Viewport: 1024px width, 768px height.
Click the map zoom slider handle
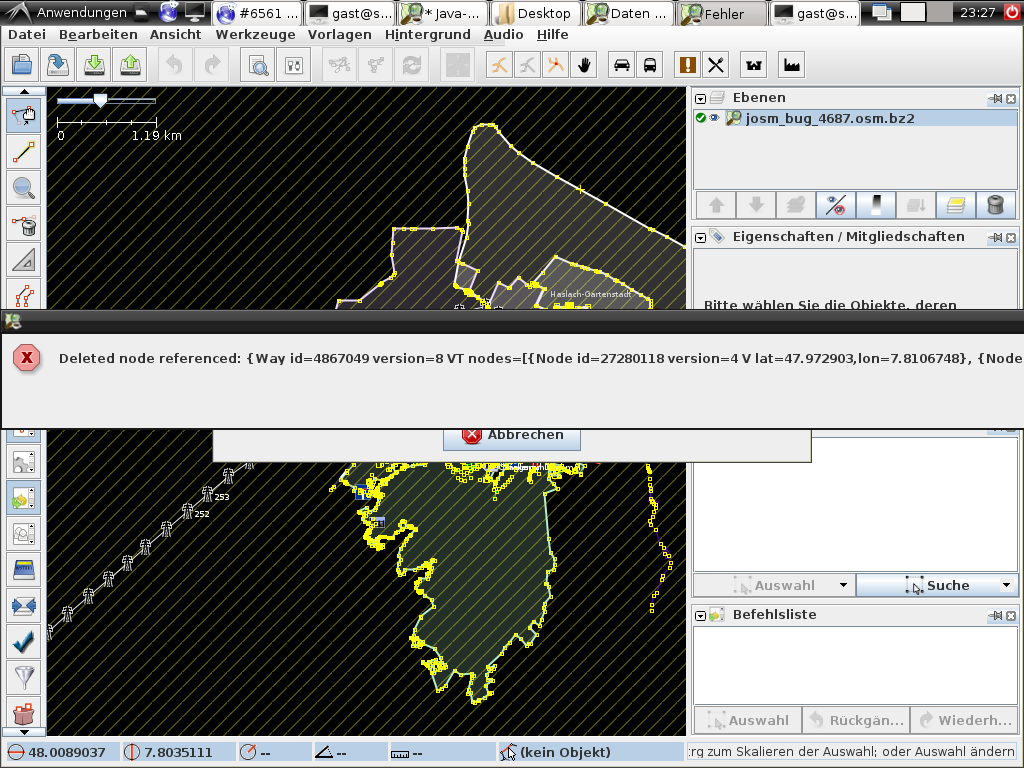100,101
